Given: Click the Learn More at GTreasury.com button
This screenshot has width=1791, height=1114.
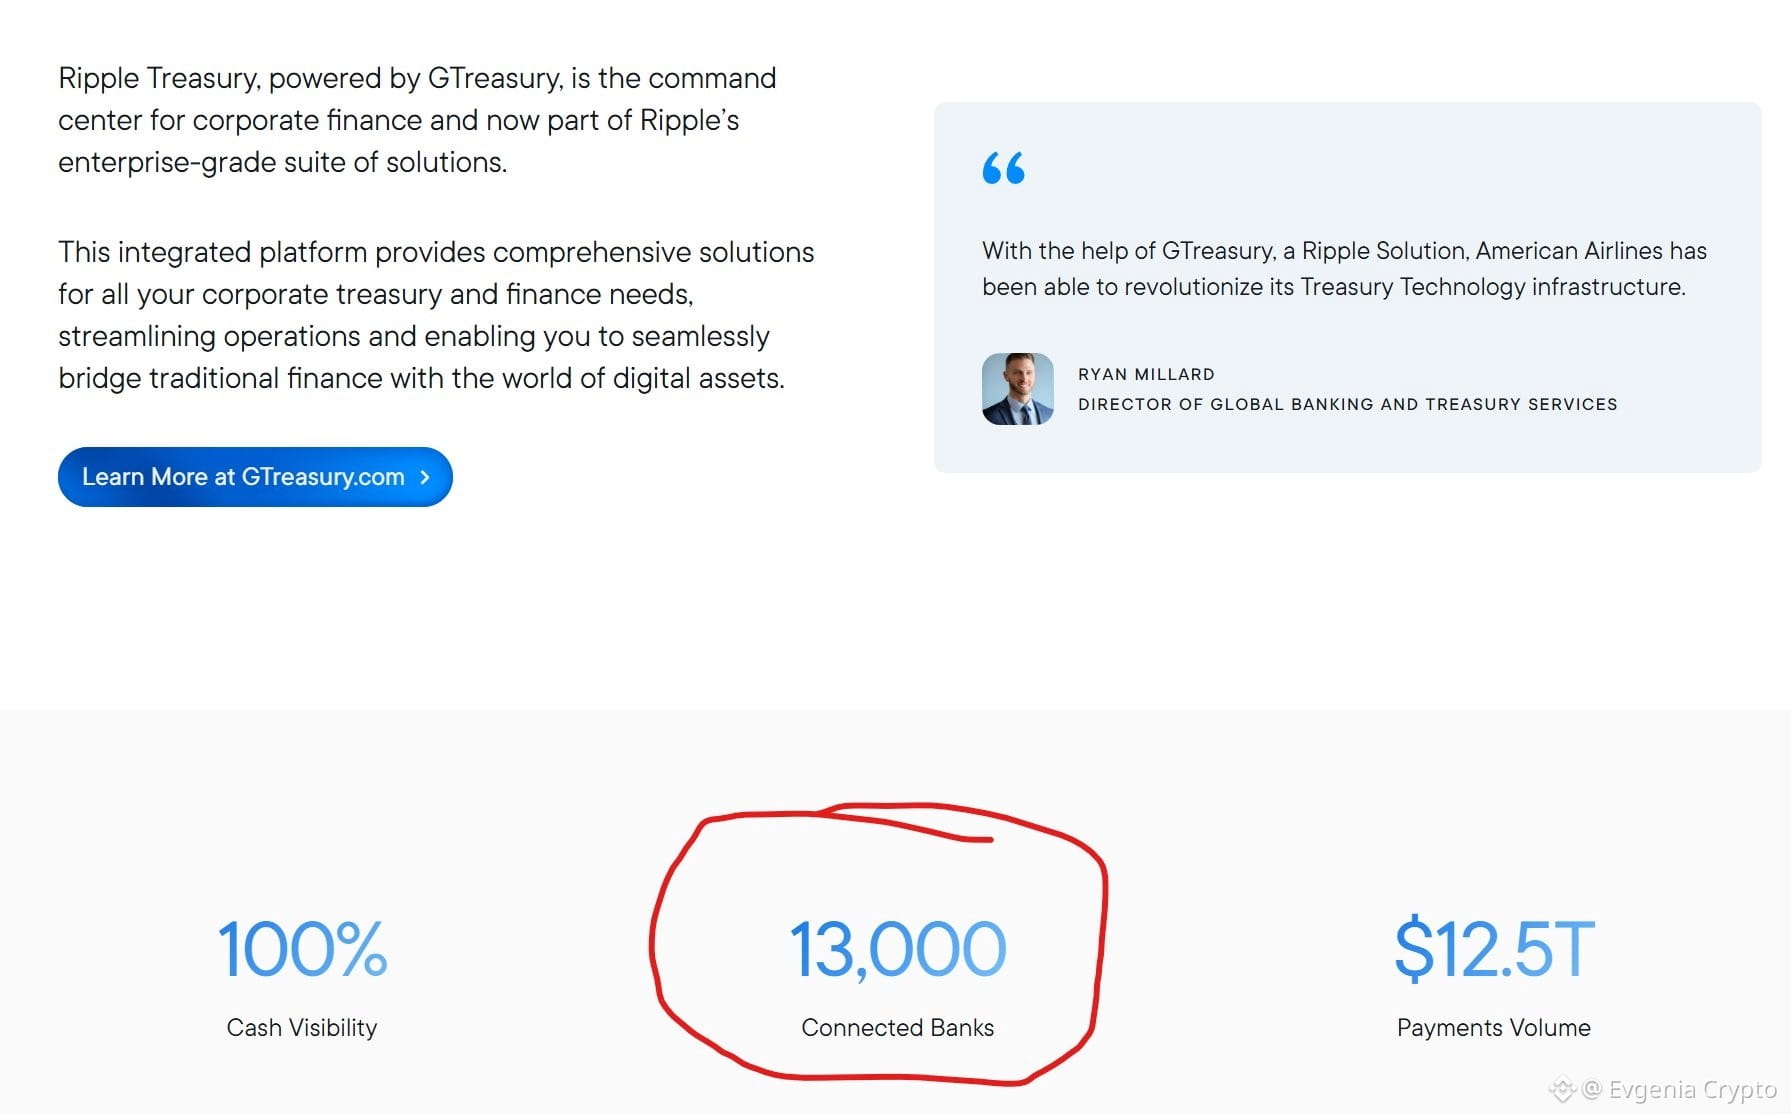Looking at the screenshot, I should [255, 477].
